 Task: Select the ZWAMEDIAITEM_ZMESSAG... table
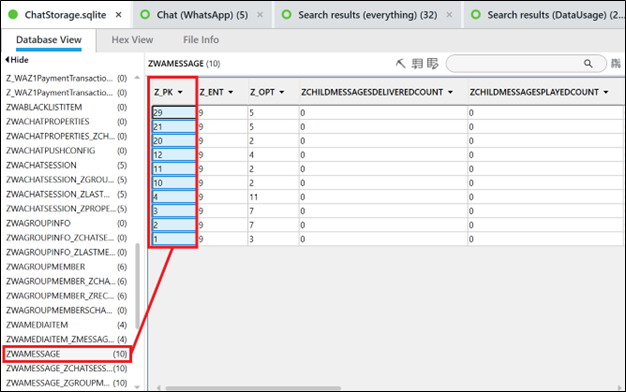tap(67, 339)
